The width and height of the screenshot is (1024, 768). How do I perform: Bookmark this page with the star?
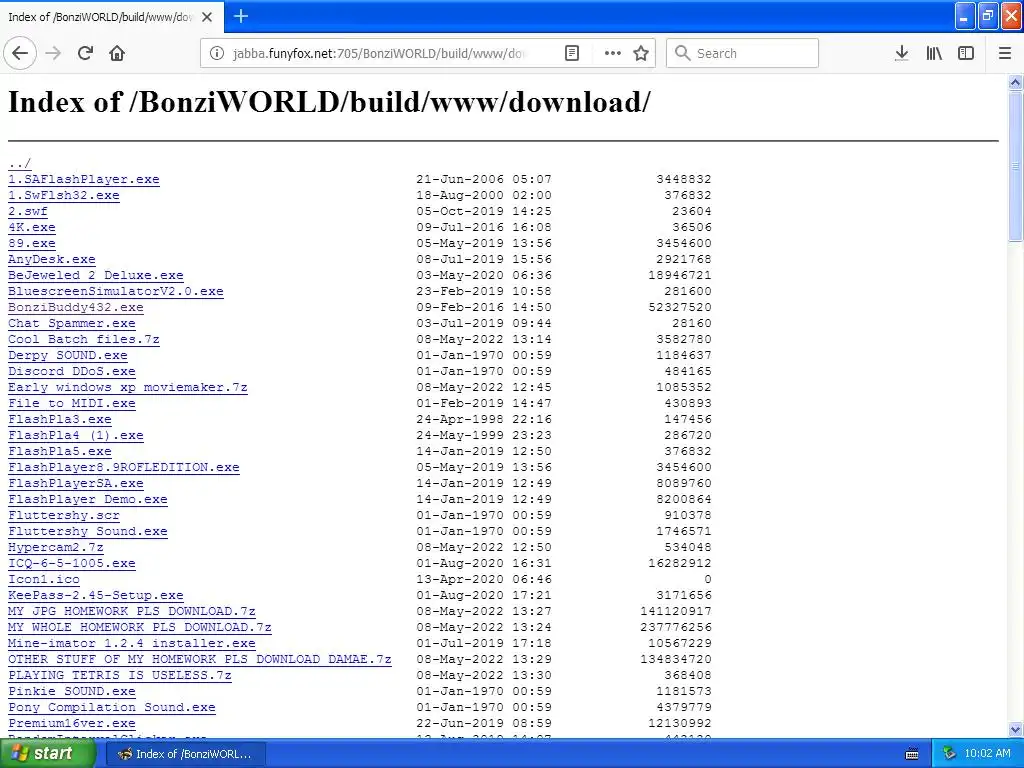(641, 53)
